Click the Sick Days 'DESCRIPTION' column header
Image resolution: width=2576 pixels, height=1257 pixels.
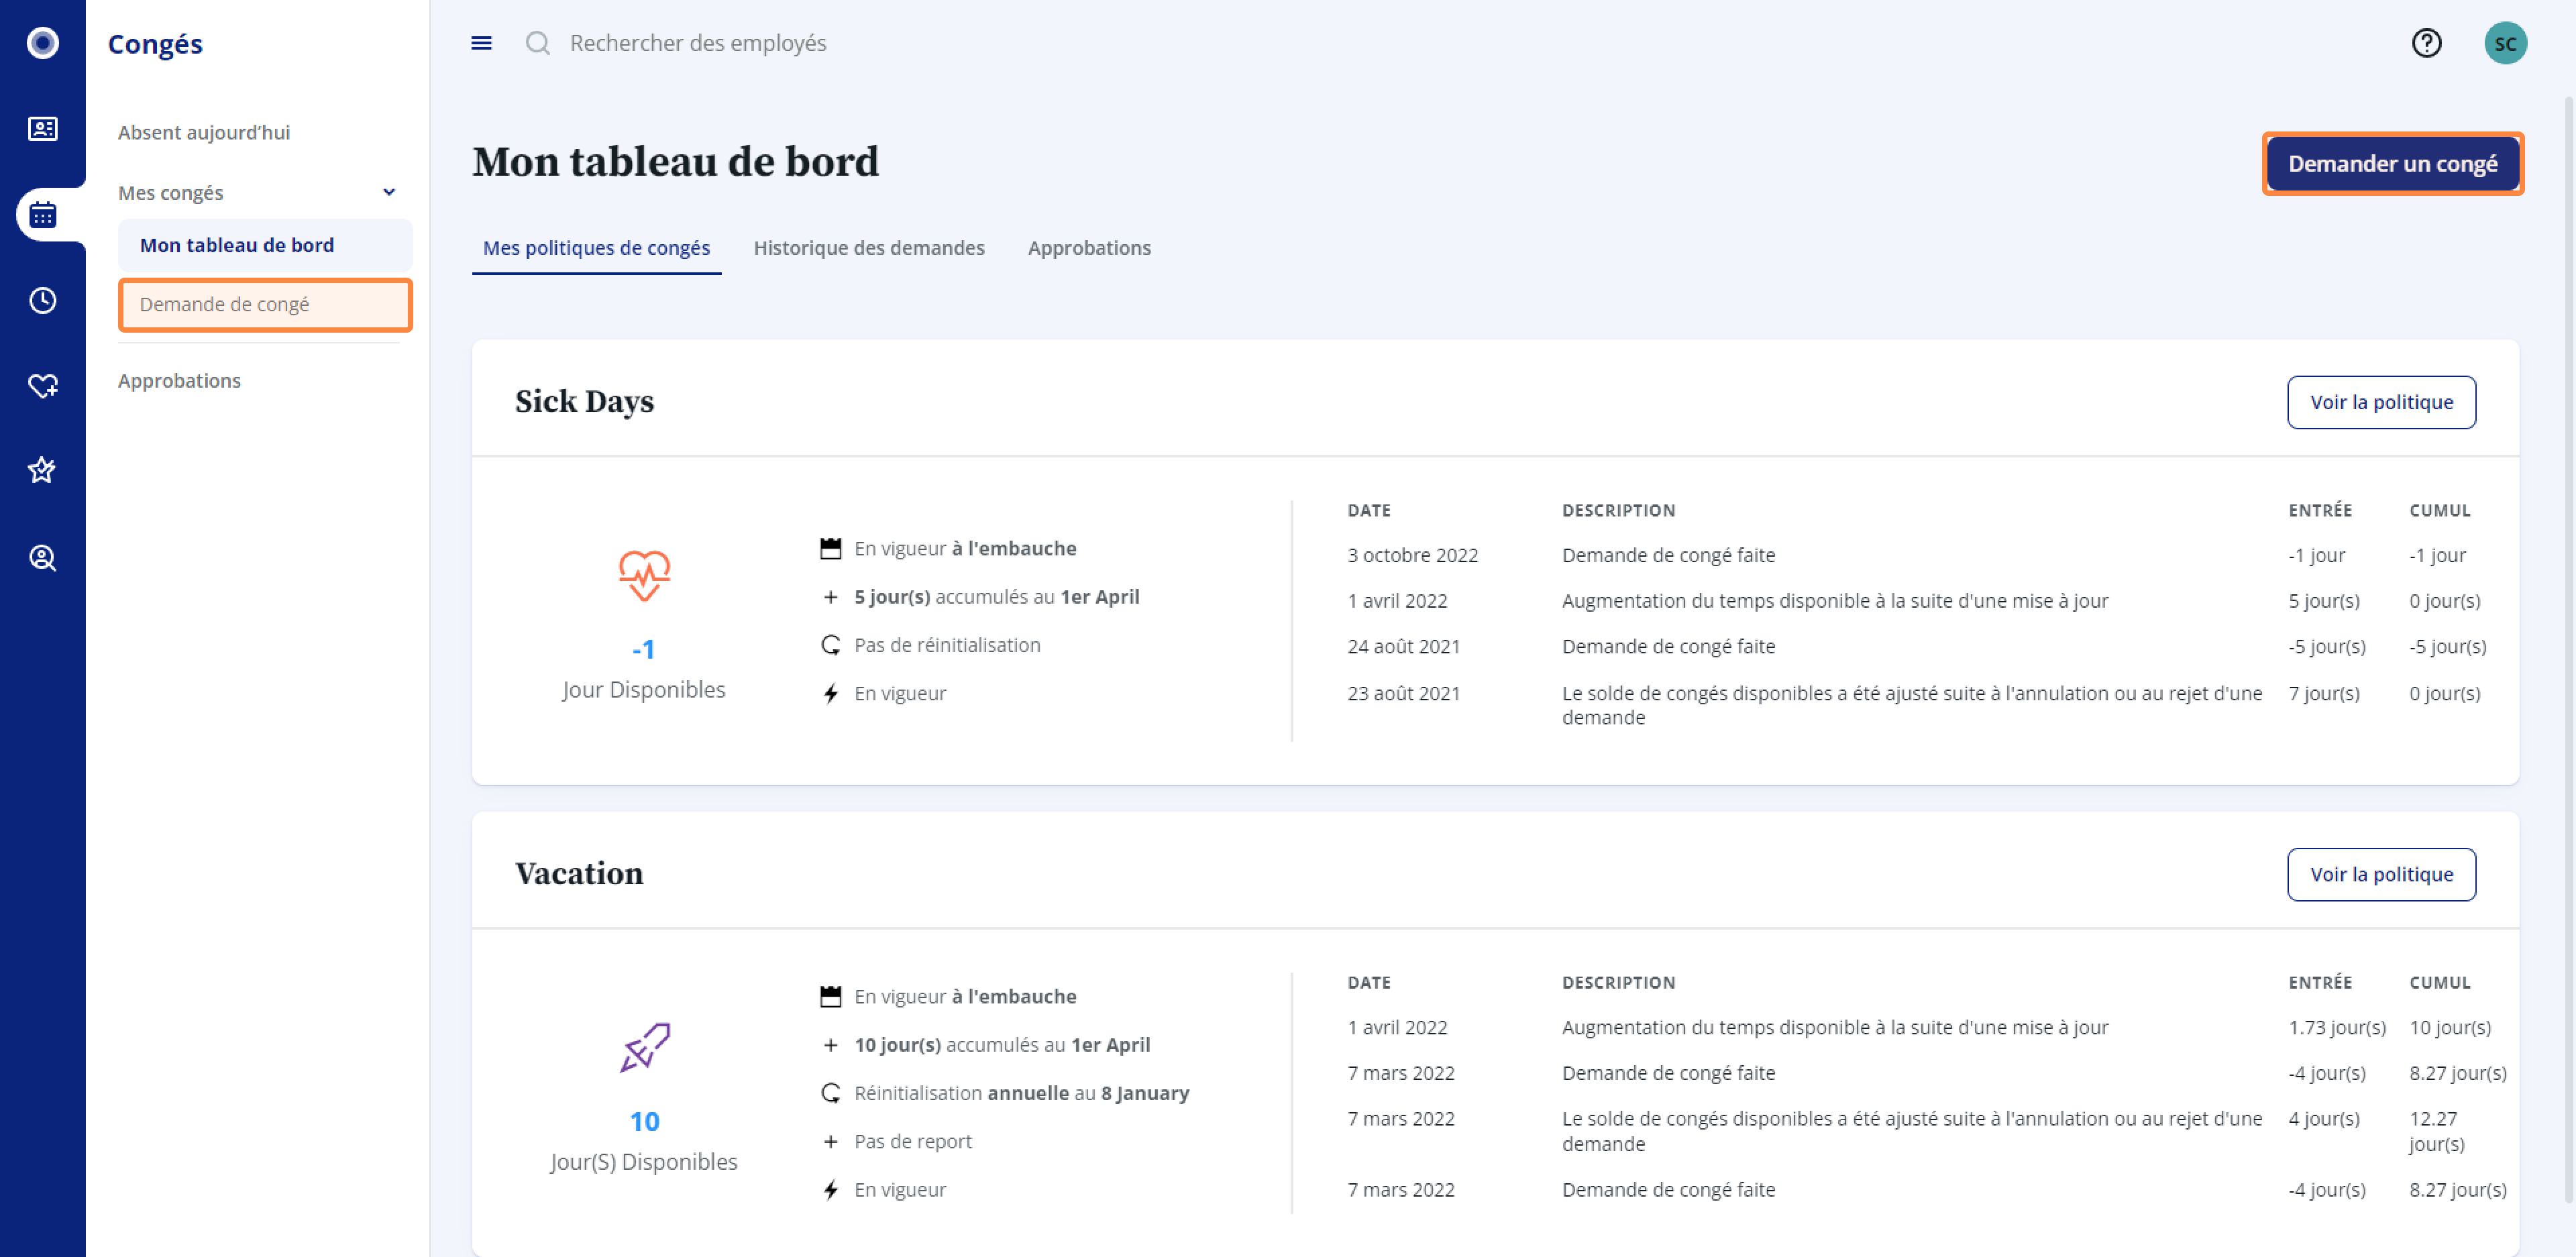(1618, 510)
